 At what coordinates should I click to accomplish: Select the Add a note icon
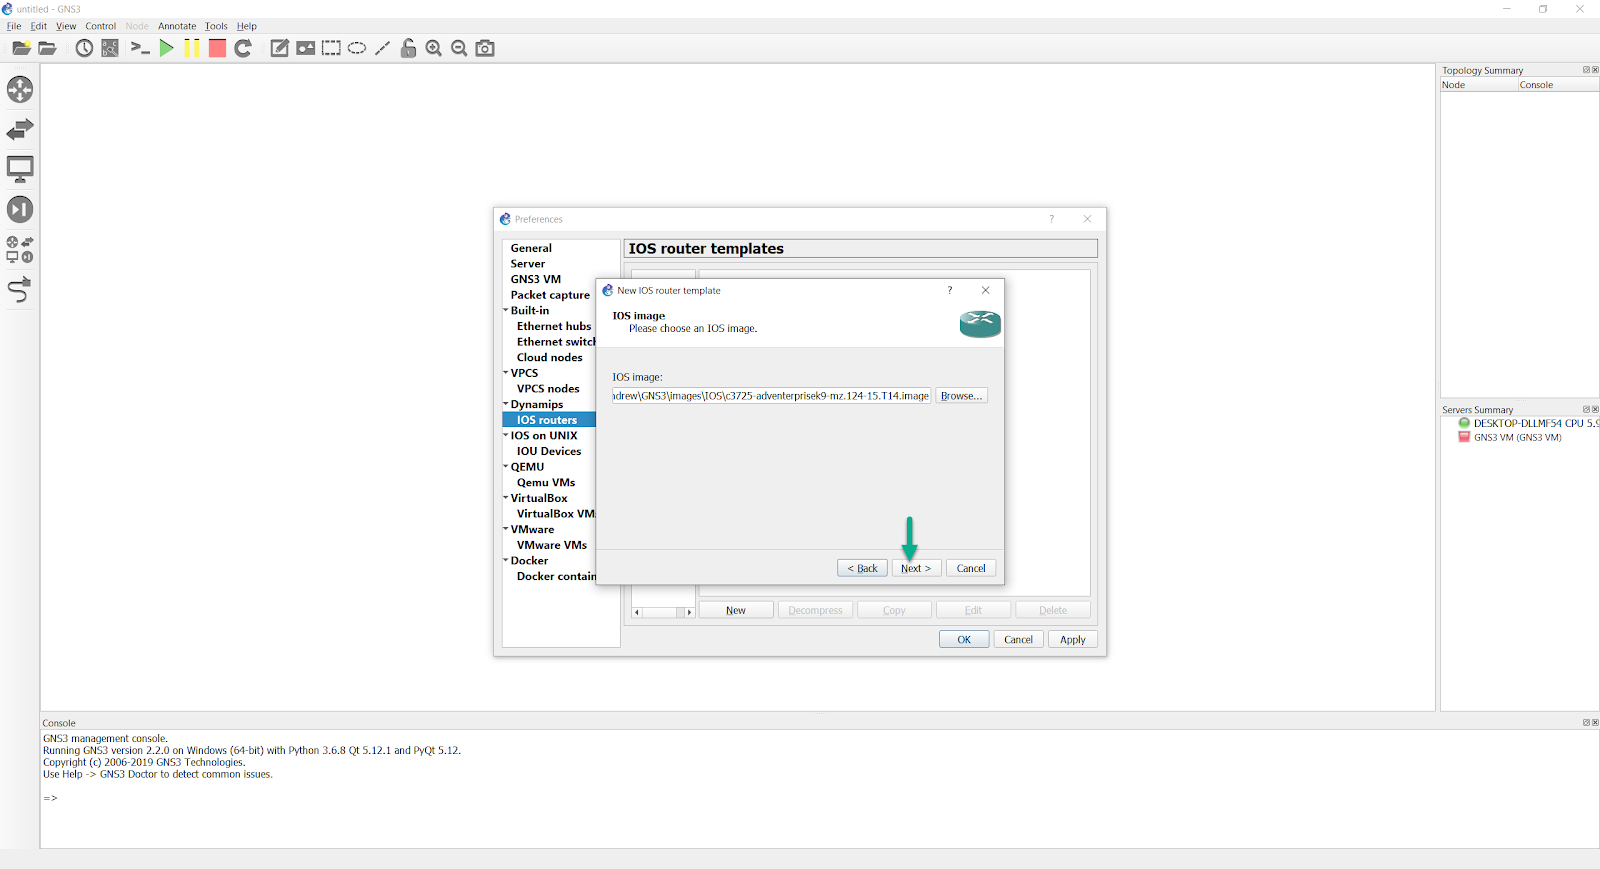coord(280,48)
